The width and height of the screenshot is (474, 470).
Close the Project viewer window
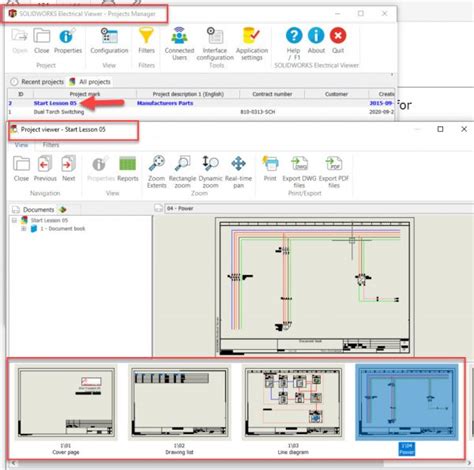coord(464,129)
